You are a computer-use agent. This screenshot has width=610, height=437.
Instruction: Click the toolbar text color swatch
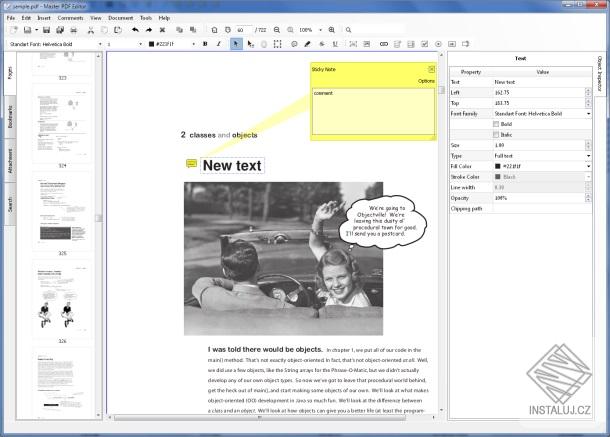[151, 44]
